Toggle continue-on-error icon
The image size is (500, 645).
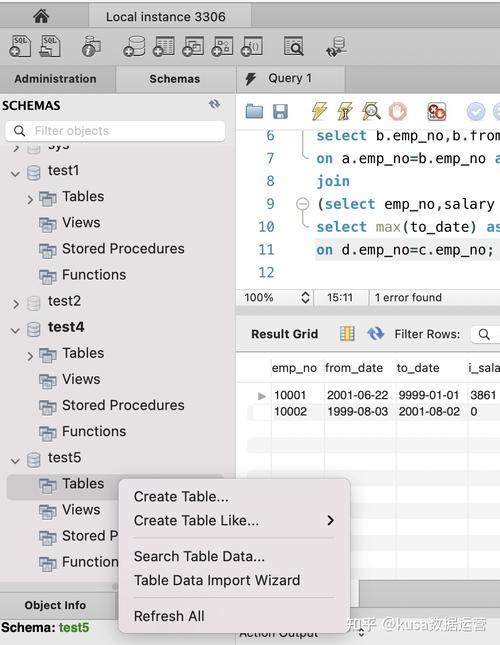coord(437,111)
